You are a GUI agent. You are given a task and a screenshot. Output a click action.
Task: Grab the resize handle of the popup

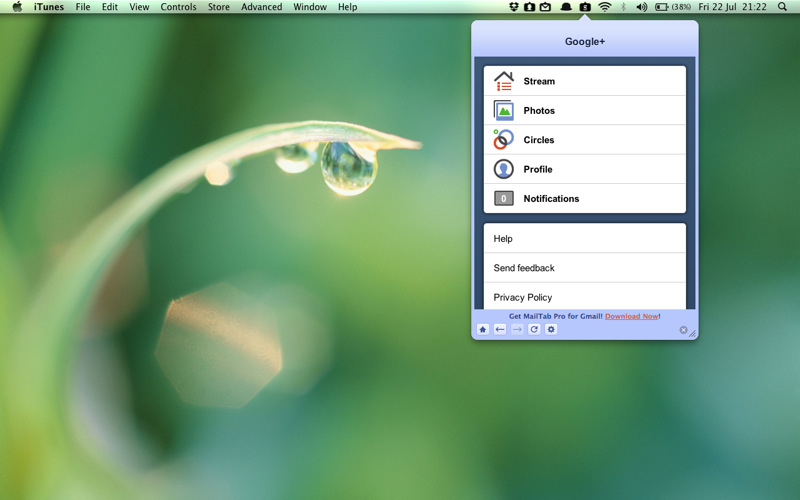tap(692, 333)
